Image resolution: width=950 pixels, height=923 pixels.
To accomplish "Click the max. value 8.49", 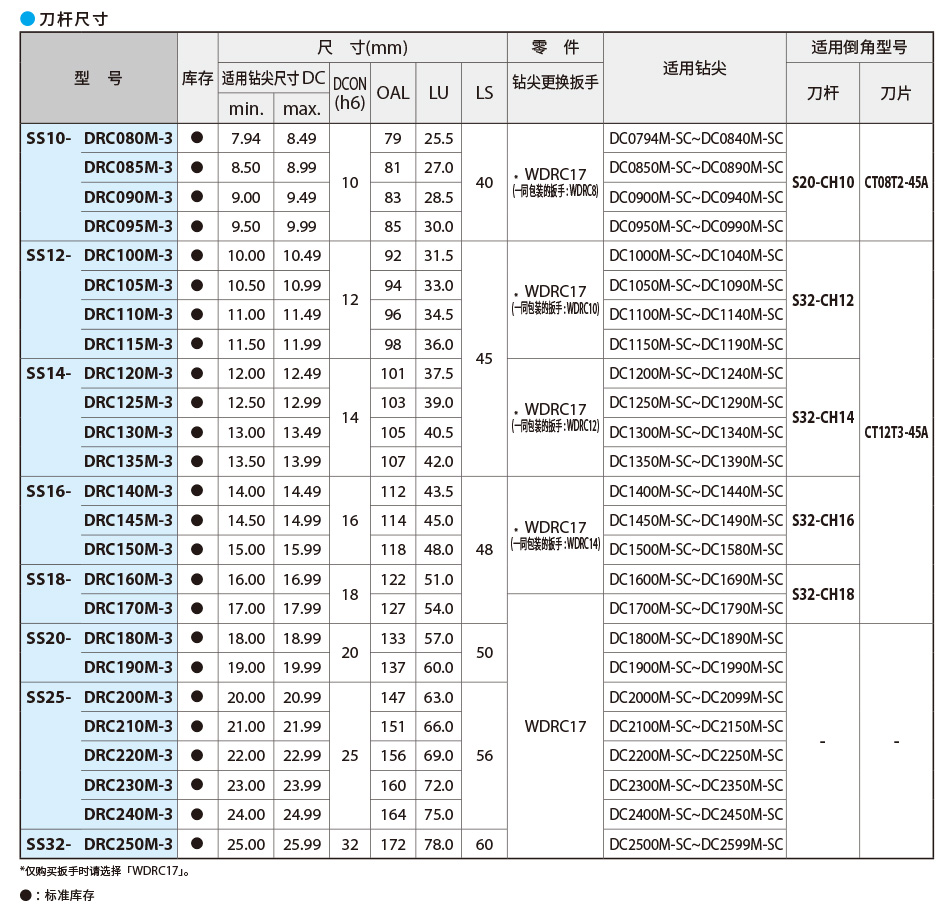I will (302, 138).
